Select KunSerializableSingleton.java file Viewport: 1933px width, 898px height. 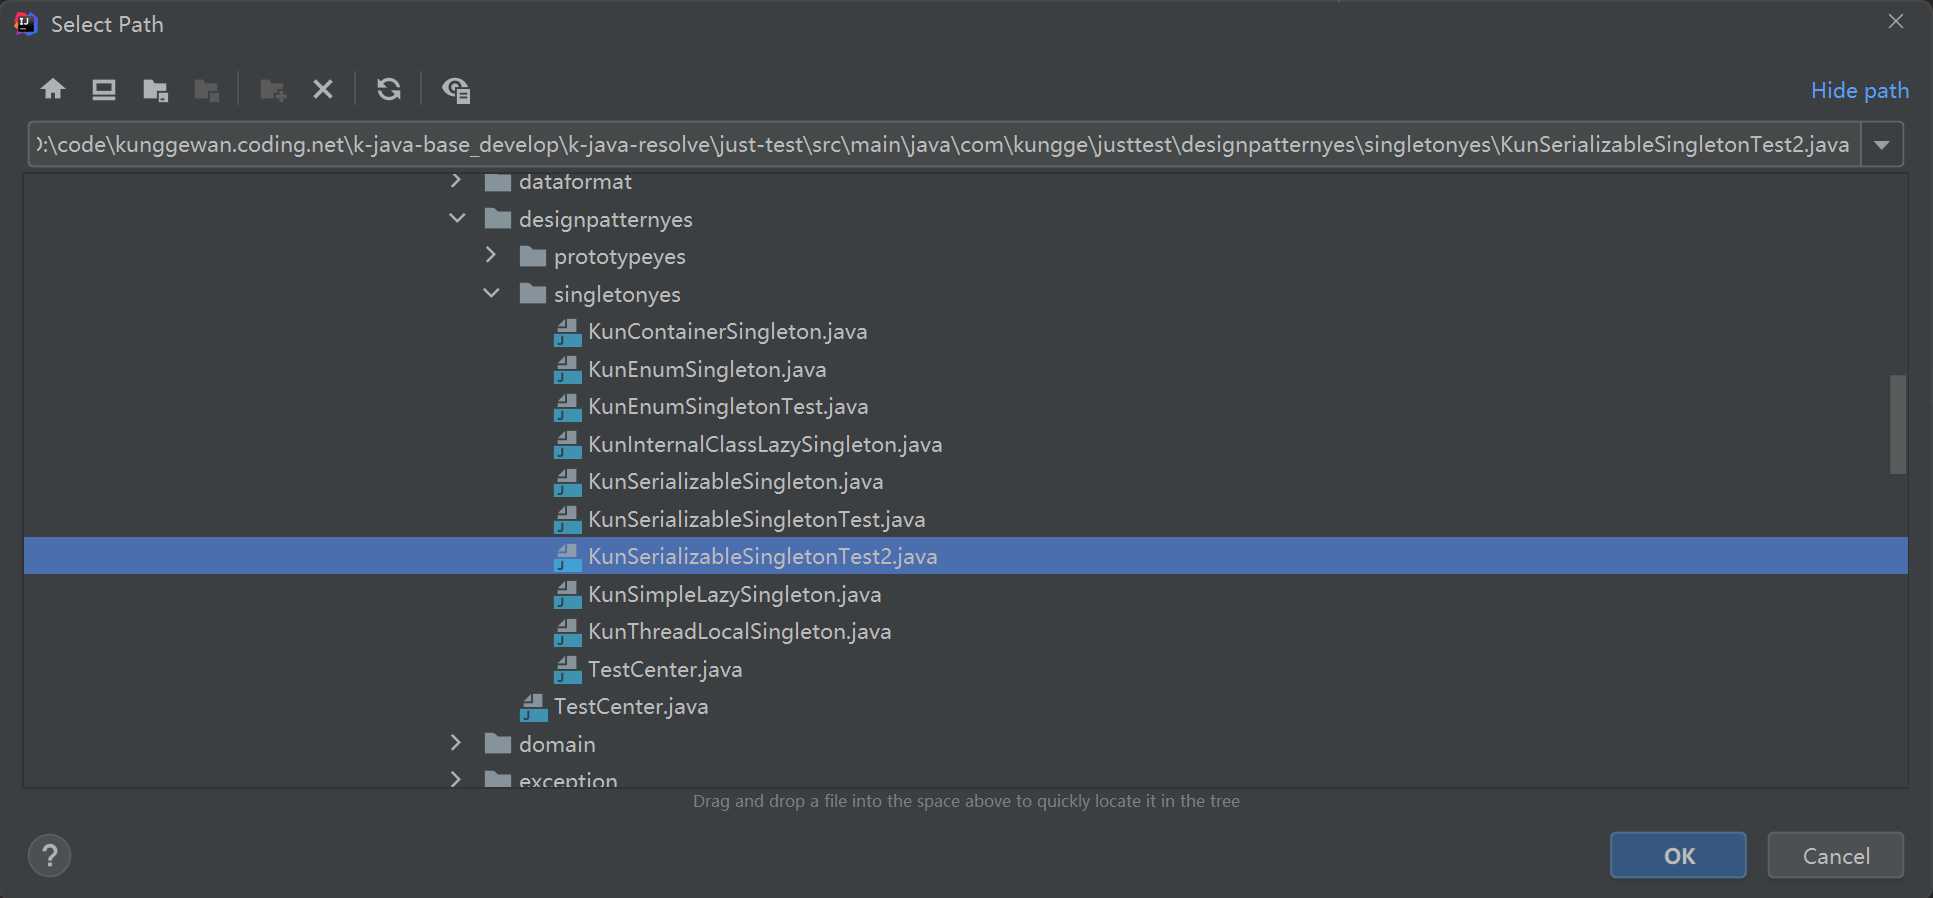pyautogui.click(x=735, y=482)
